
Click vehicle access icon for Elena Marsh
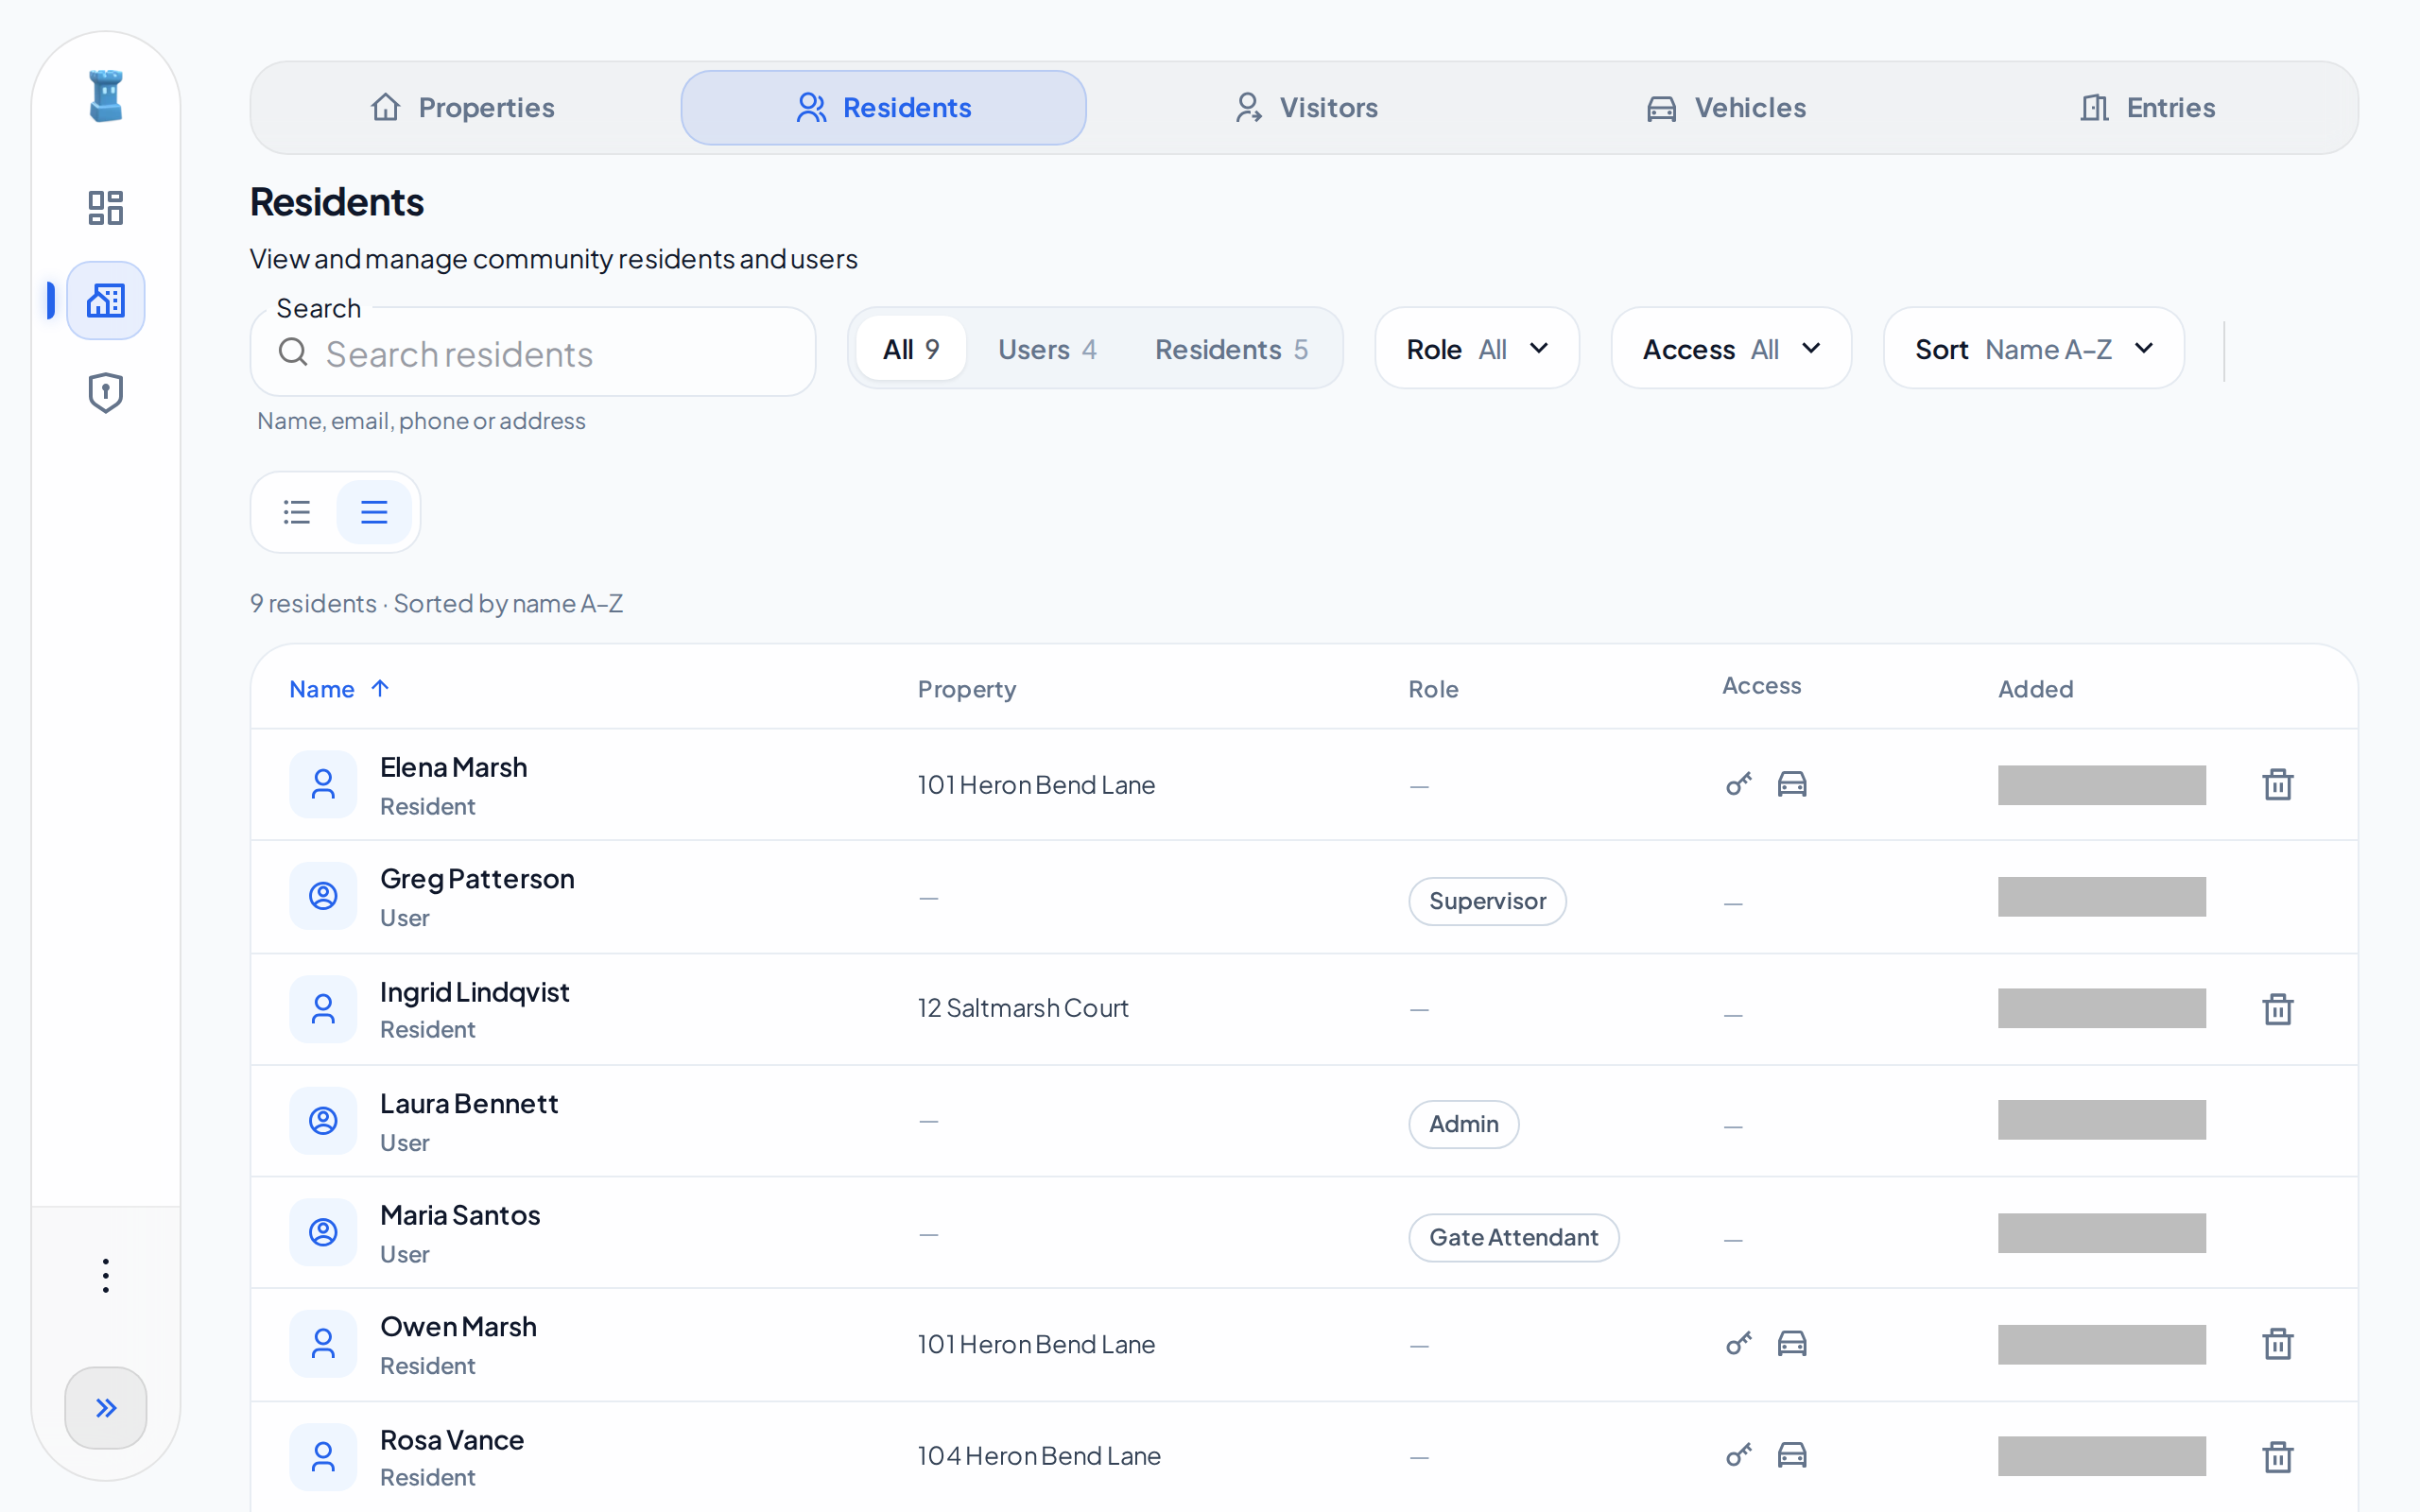tap(1792, 784)
